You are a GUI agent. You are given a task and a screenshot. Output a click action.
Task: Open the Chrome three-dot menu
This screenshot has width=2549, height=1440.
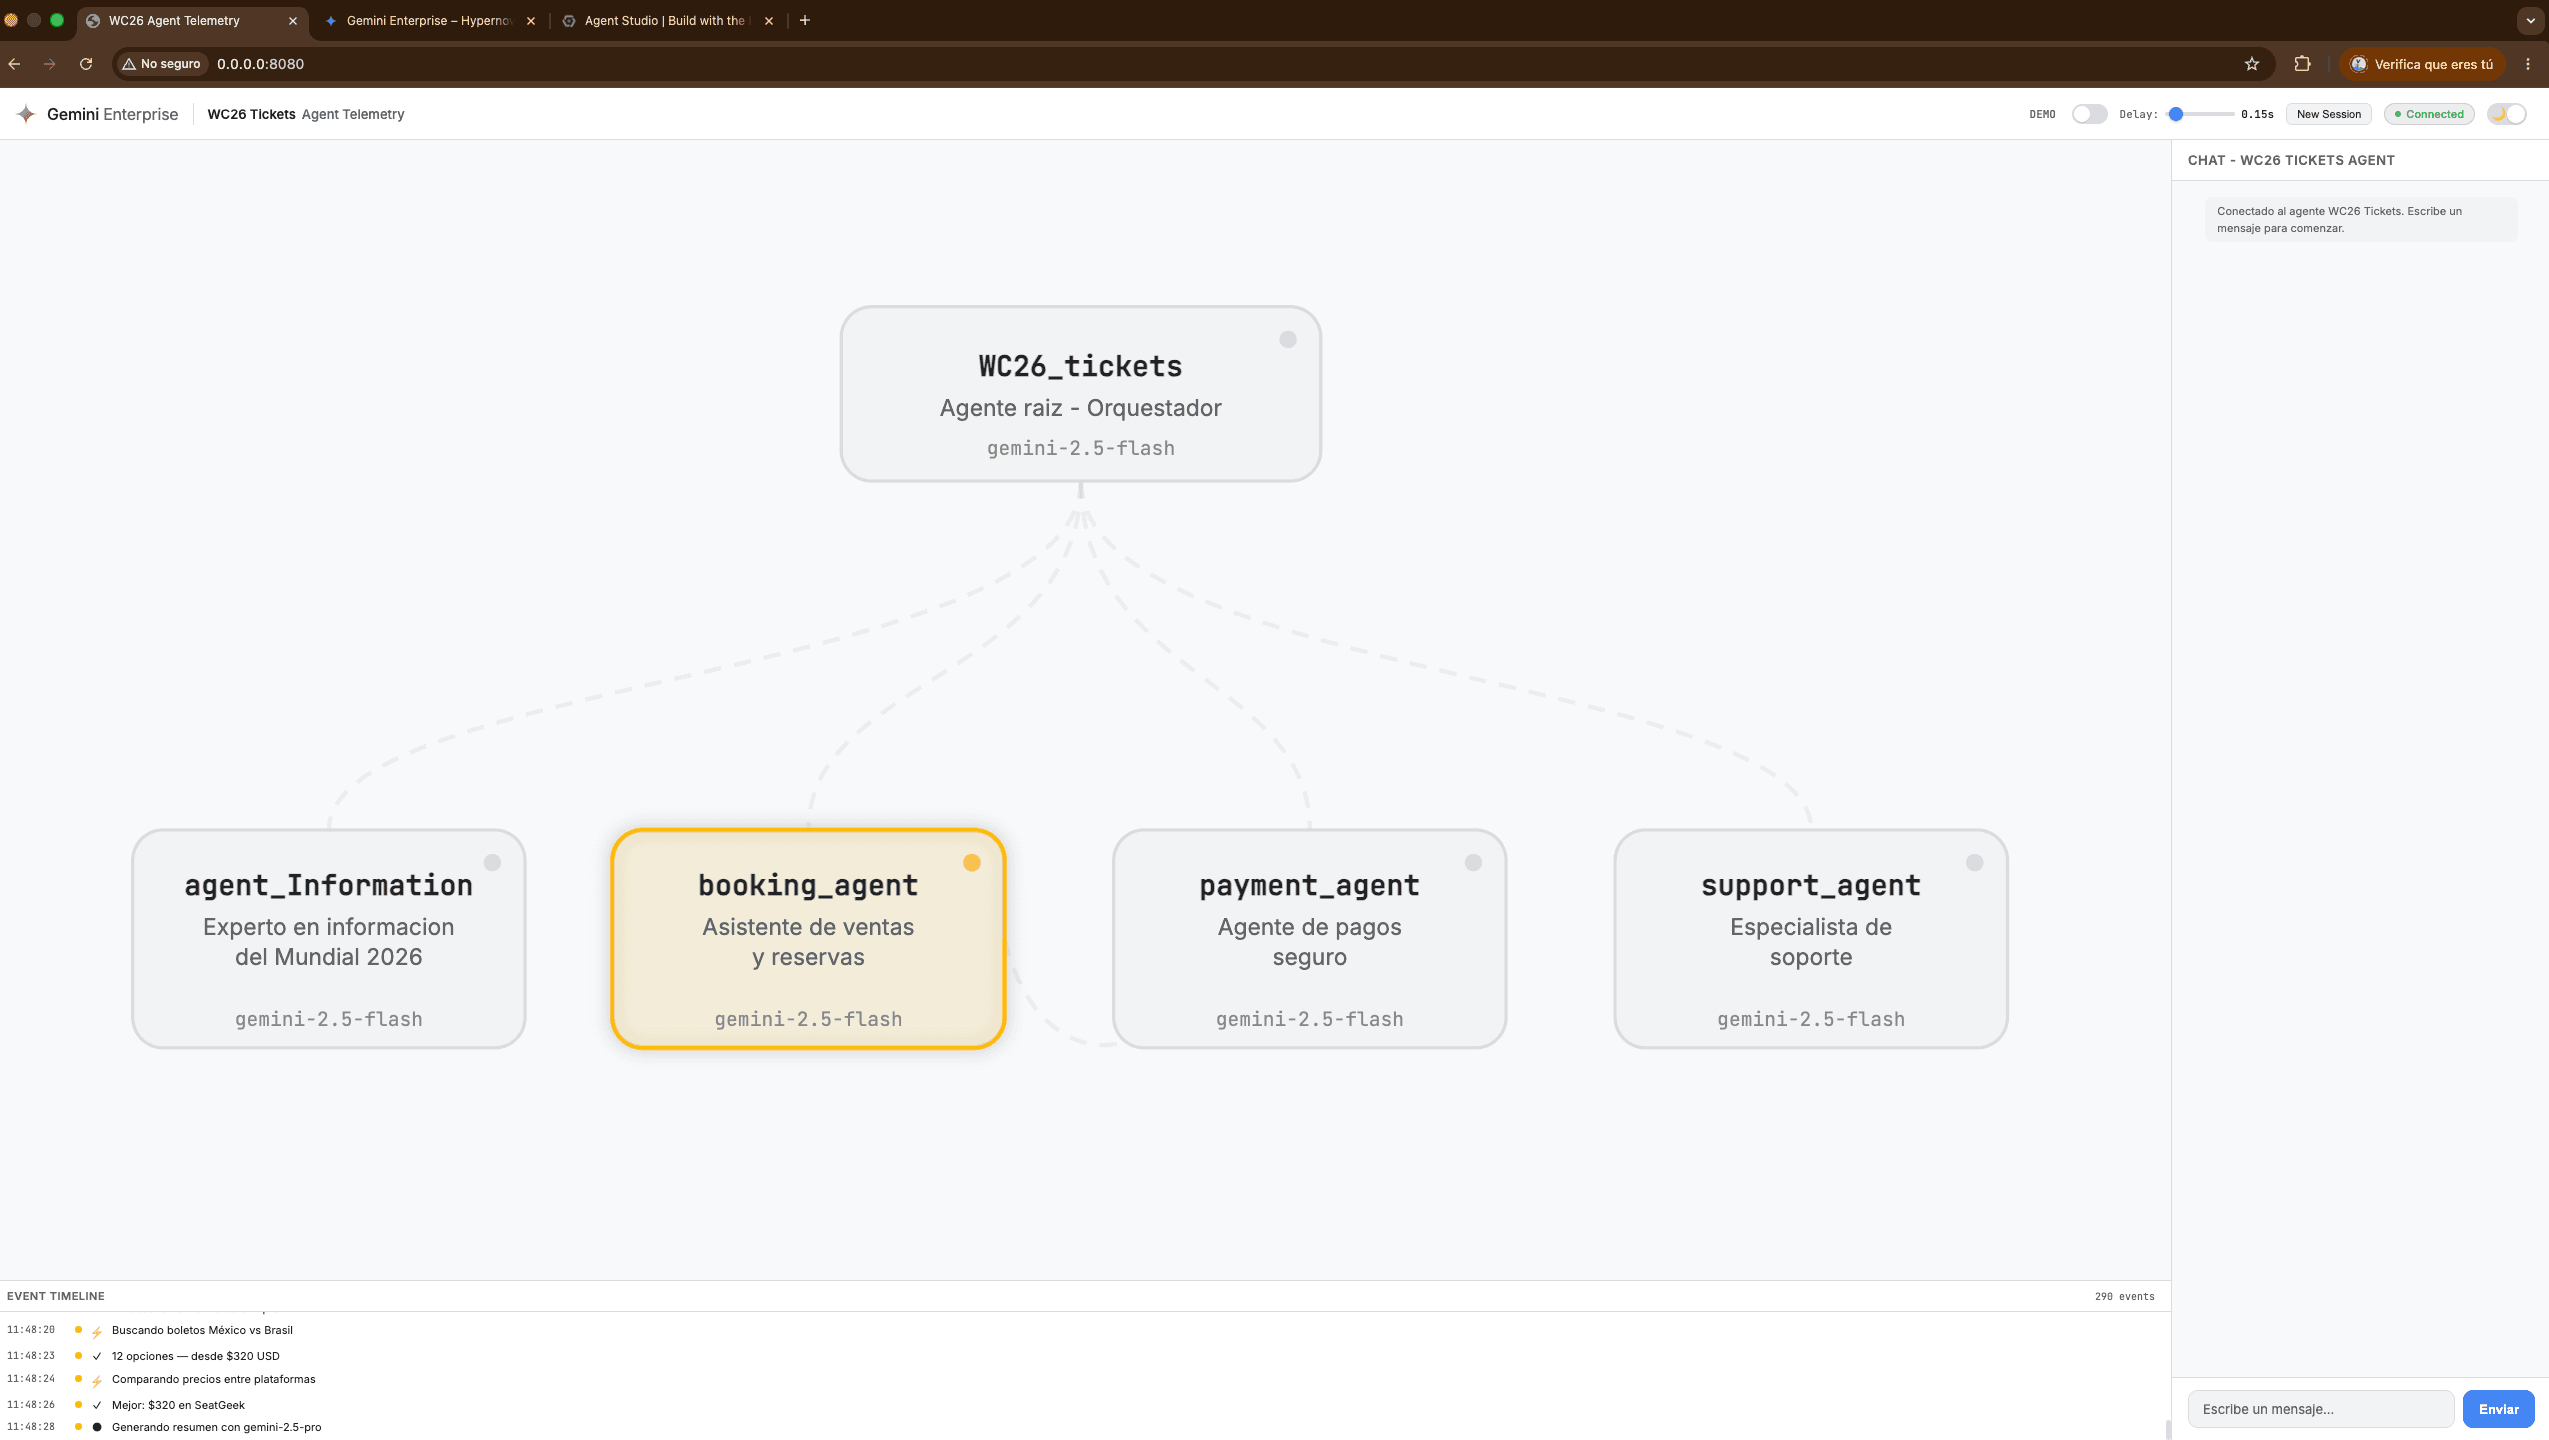pyautogui.click(x=2528, y=64)
